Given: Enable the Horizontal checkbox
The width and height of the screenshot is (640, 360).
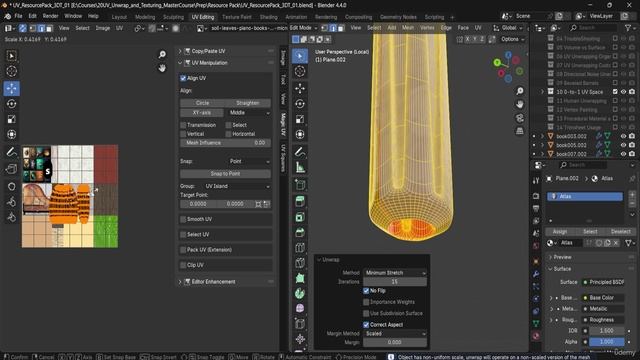Looking at the screenshot, I should [229, 134].
